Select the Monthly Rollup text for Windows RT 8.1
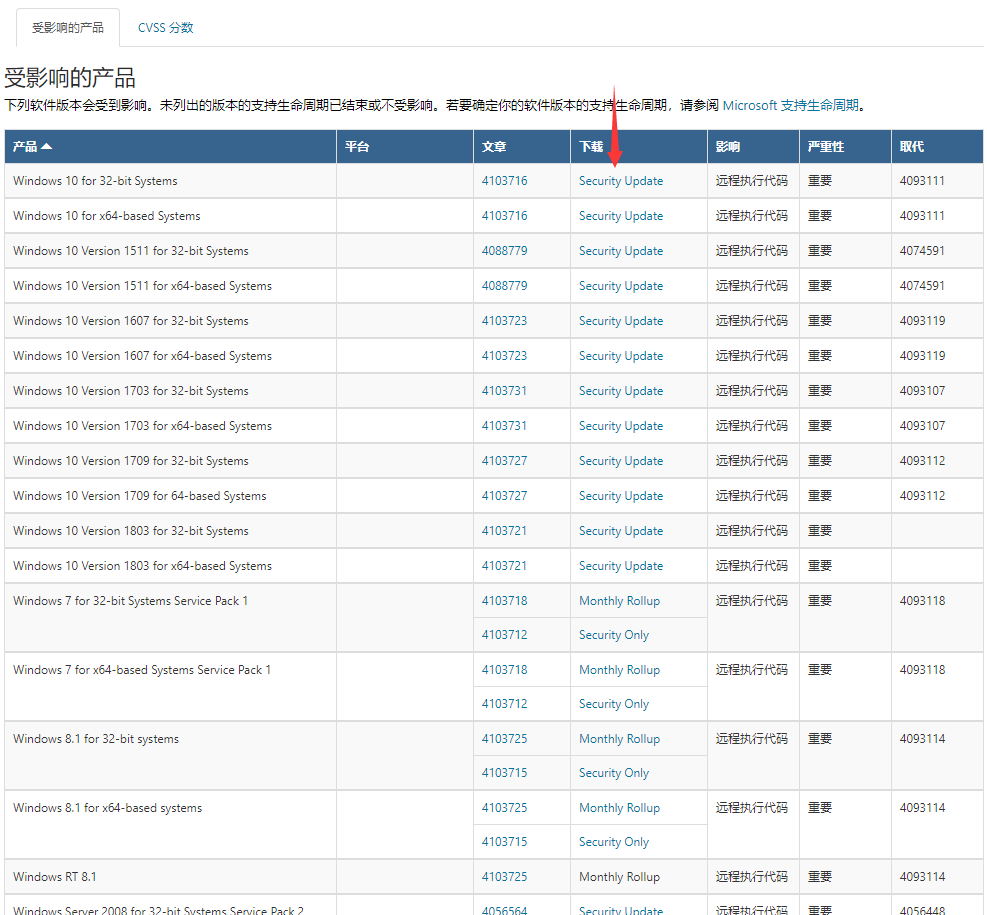Screen dimensions: 987x915 pos(619,877)
